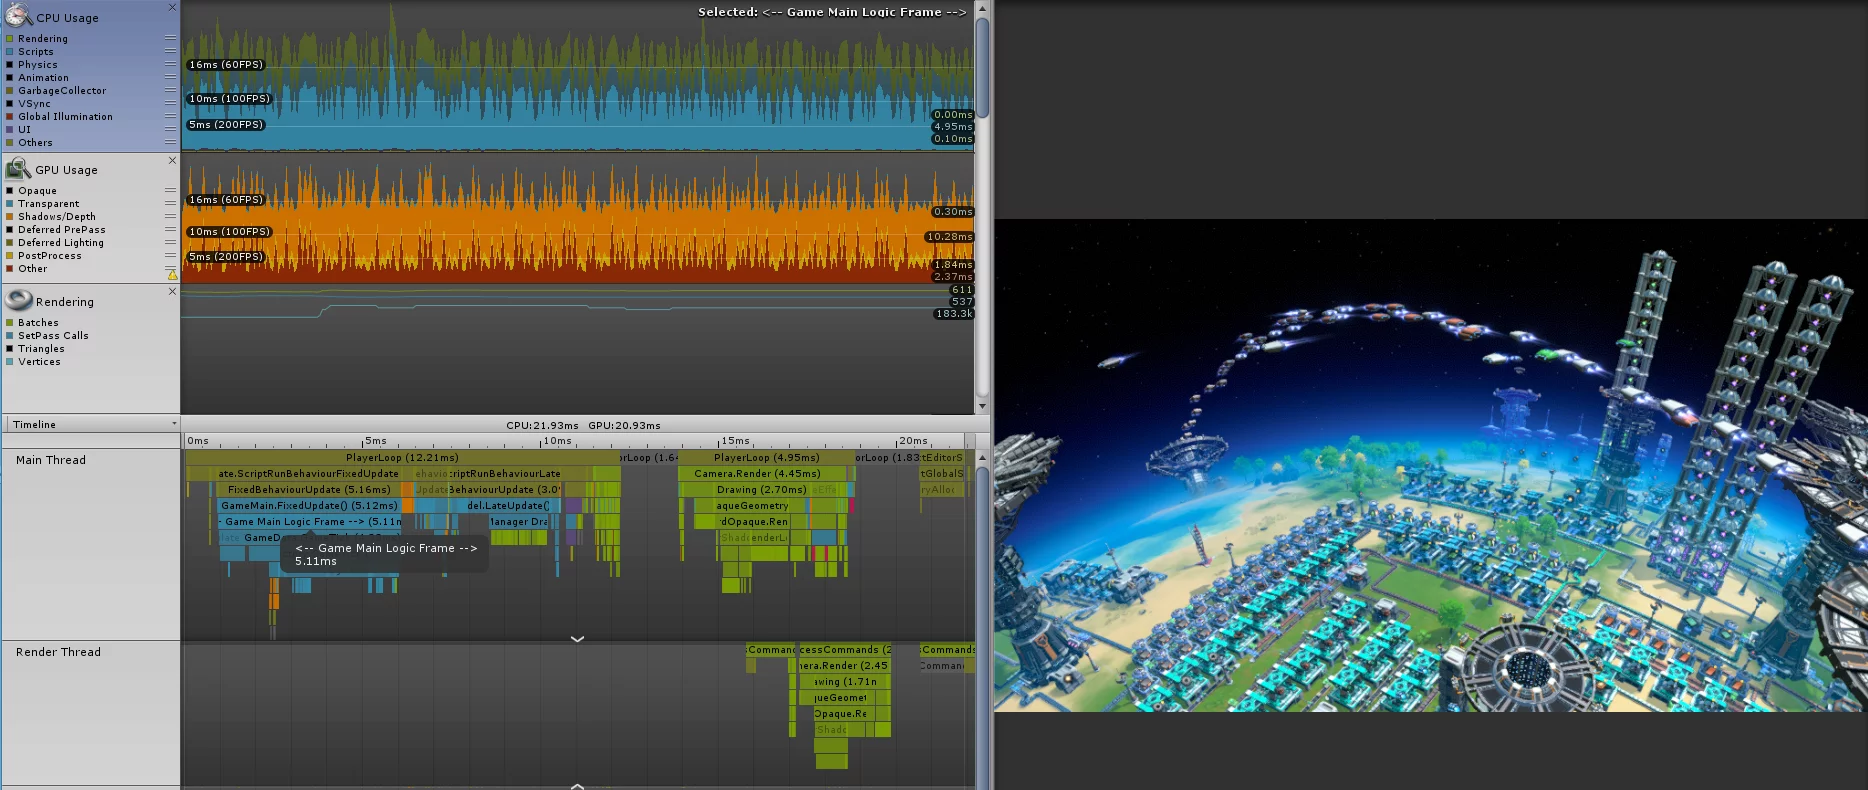Close the Rendering profiler module

tap(172, 291)
